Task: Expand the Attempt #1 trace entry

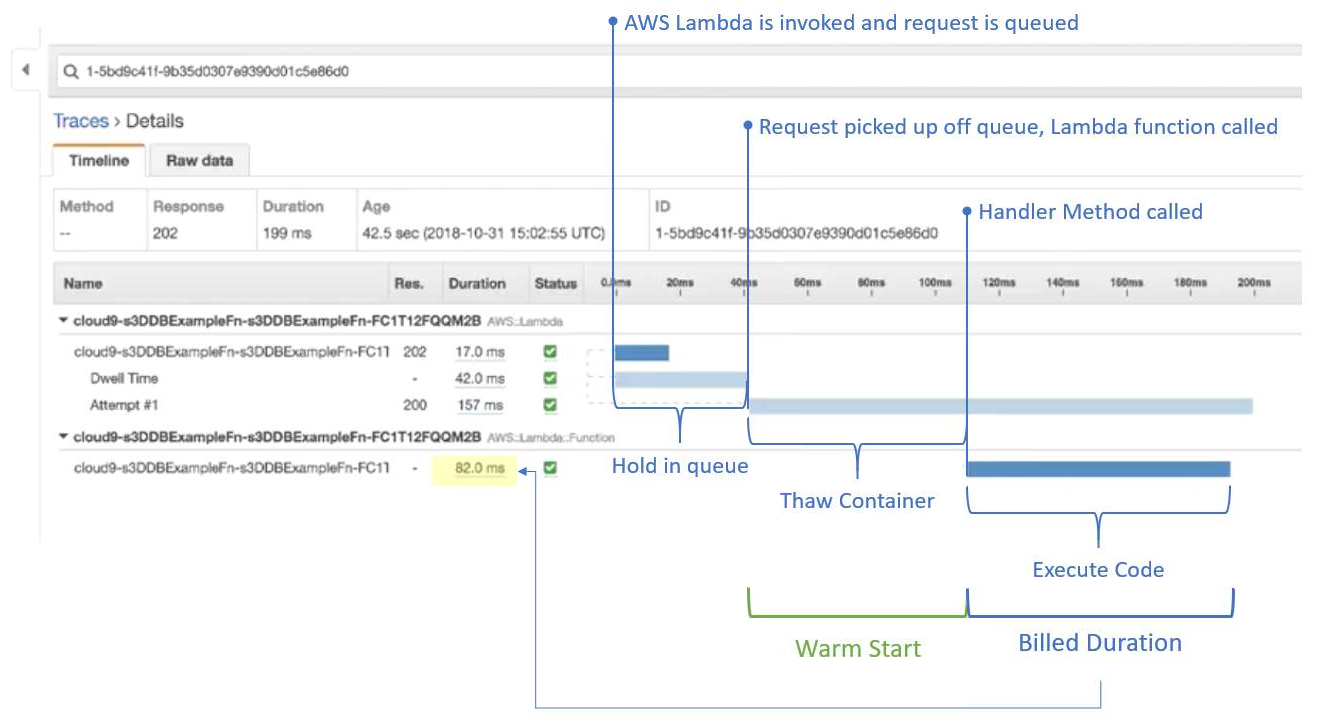Action: [123, 405]
